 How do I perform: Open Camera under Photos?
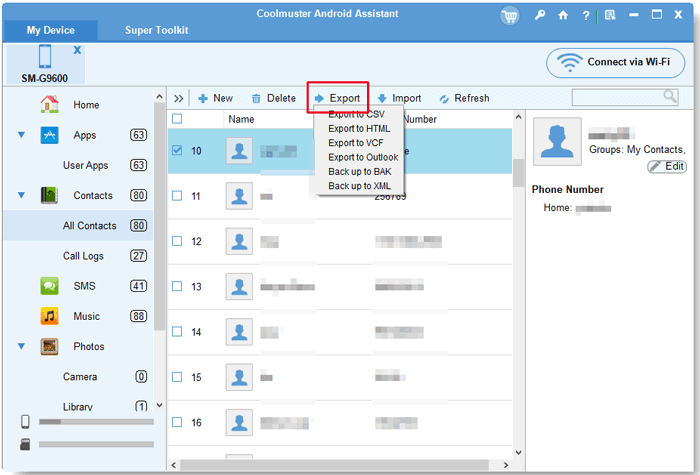[80, 377]
